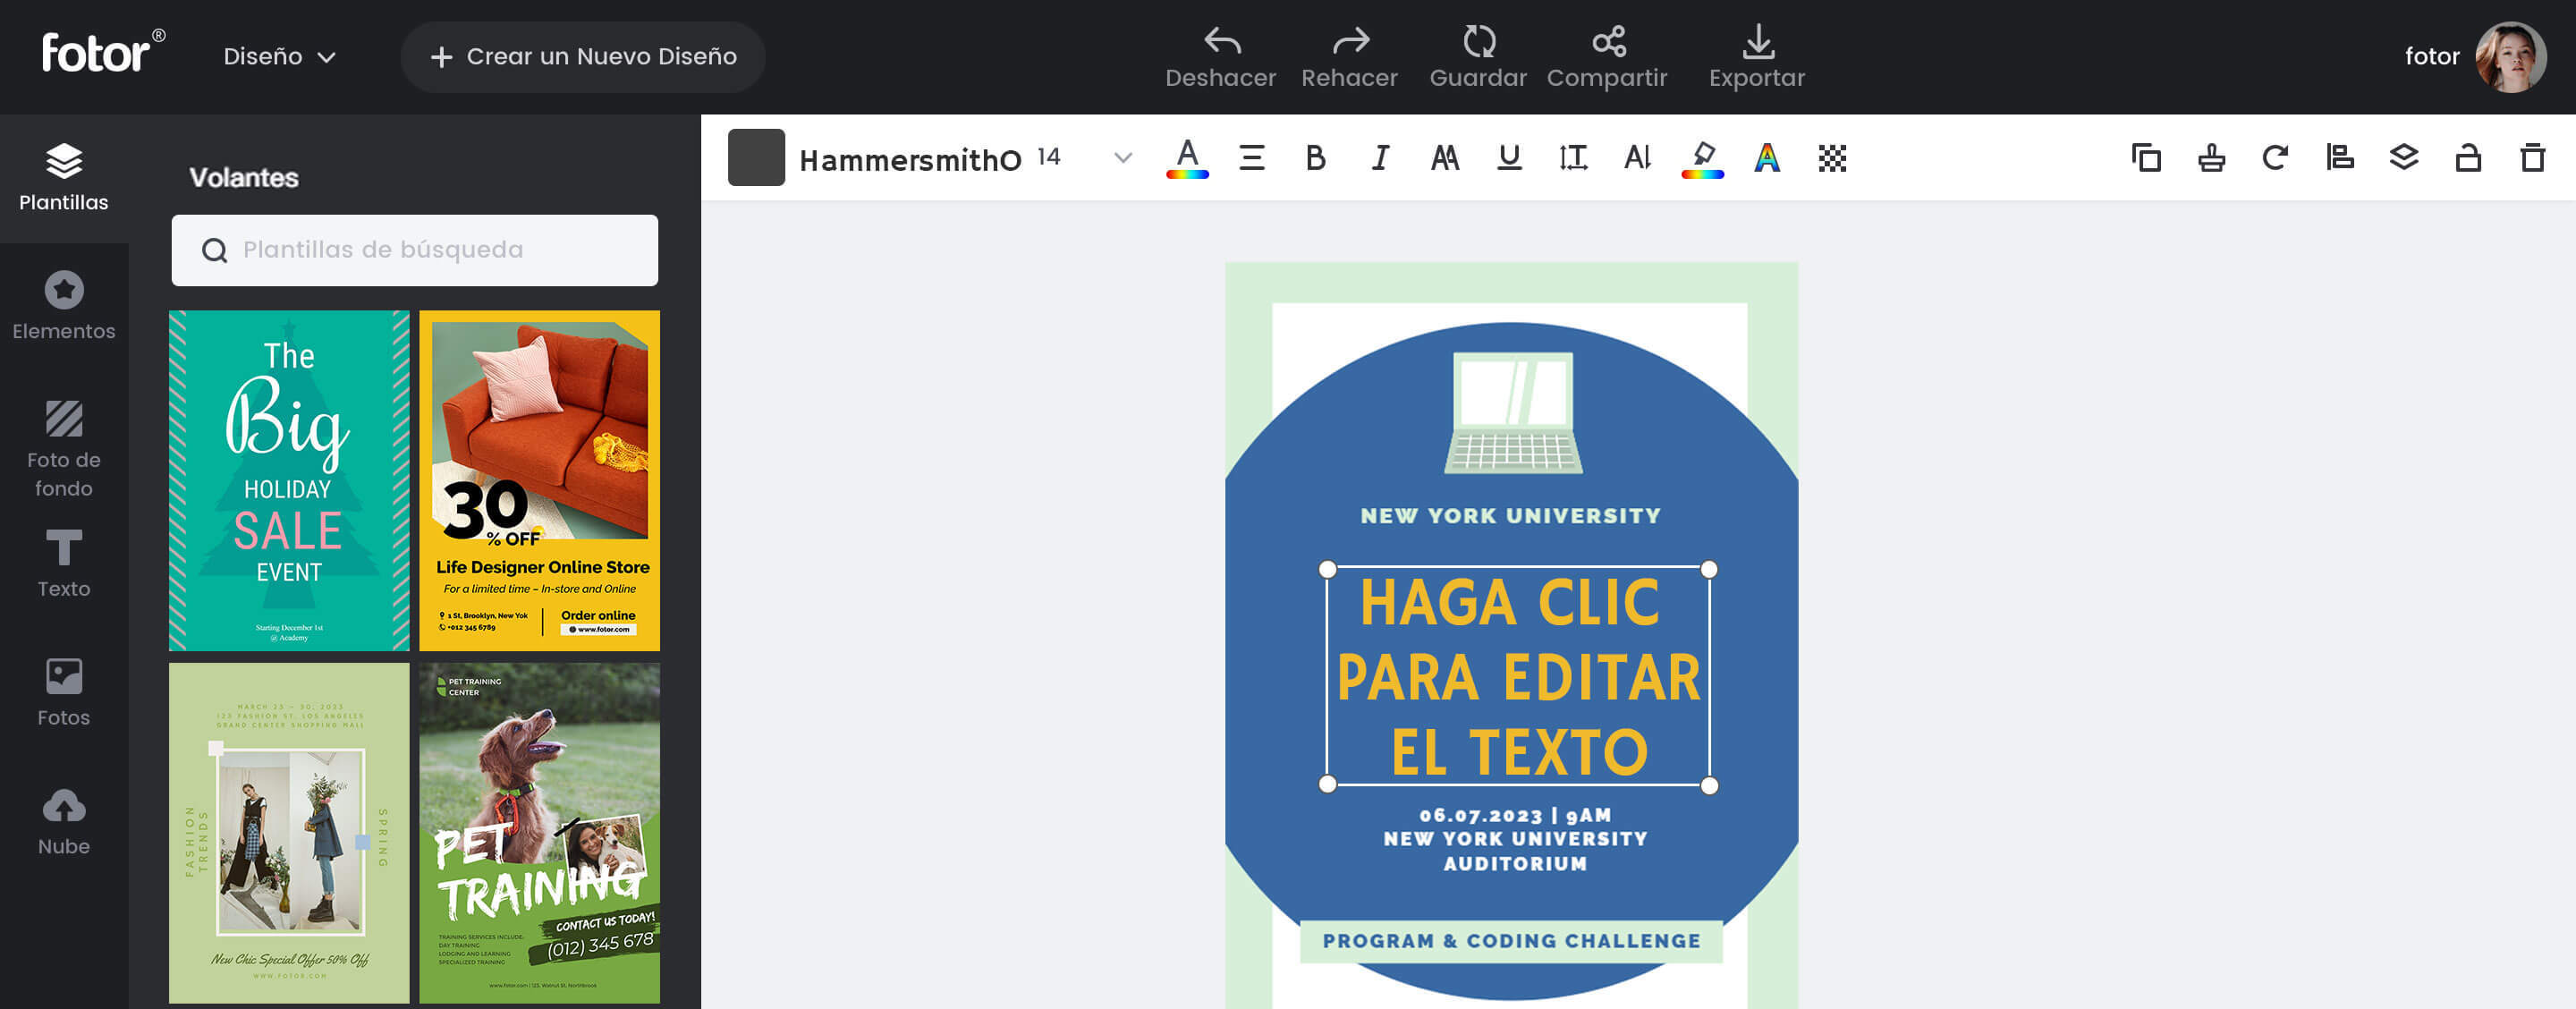Image resolution: width=2576 pixels, height=1009 pixels.
Task: Click Crear un Nuevo Diseño
Action: pos(583,57)
